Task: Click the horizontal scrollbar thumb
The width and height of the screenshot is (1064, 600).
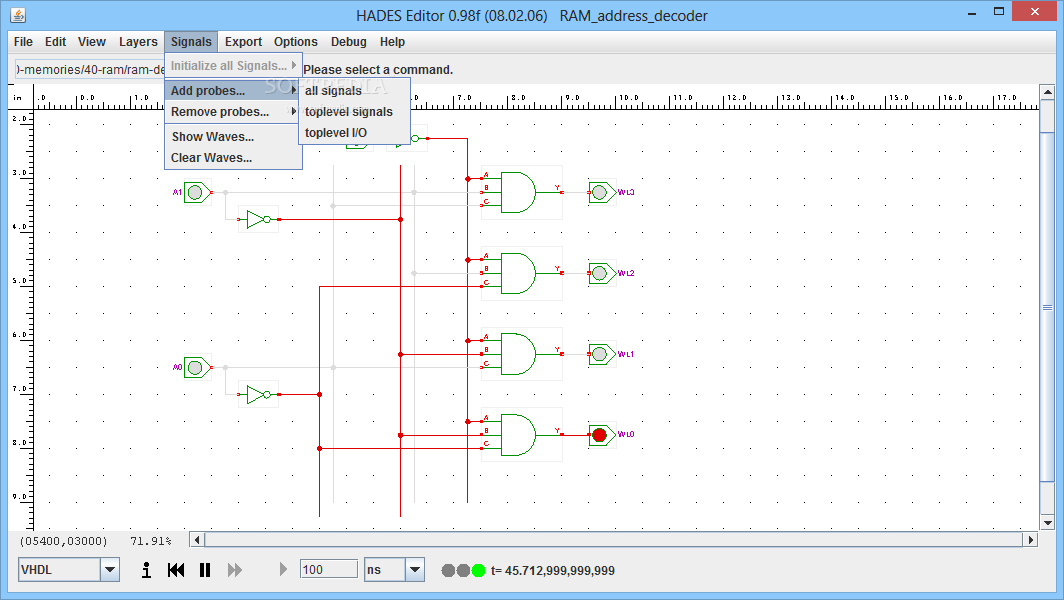Action: point(613,540)
